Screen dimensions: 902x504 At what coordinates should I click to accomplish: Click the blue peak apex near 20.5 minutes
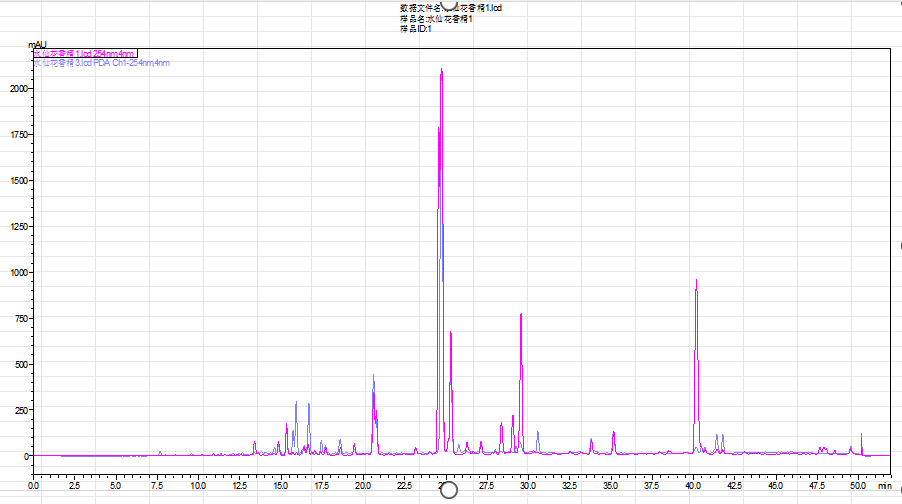click(374, 376)
